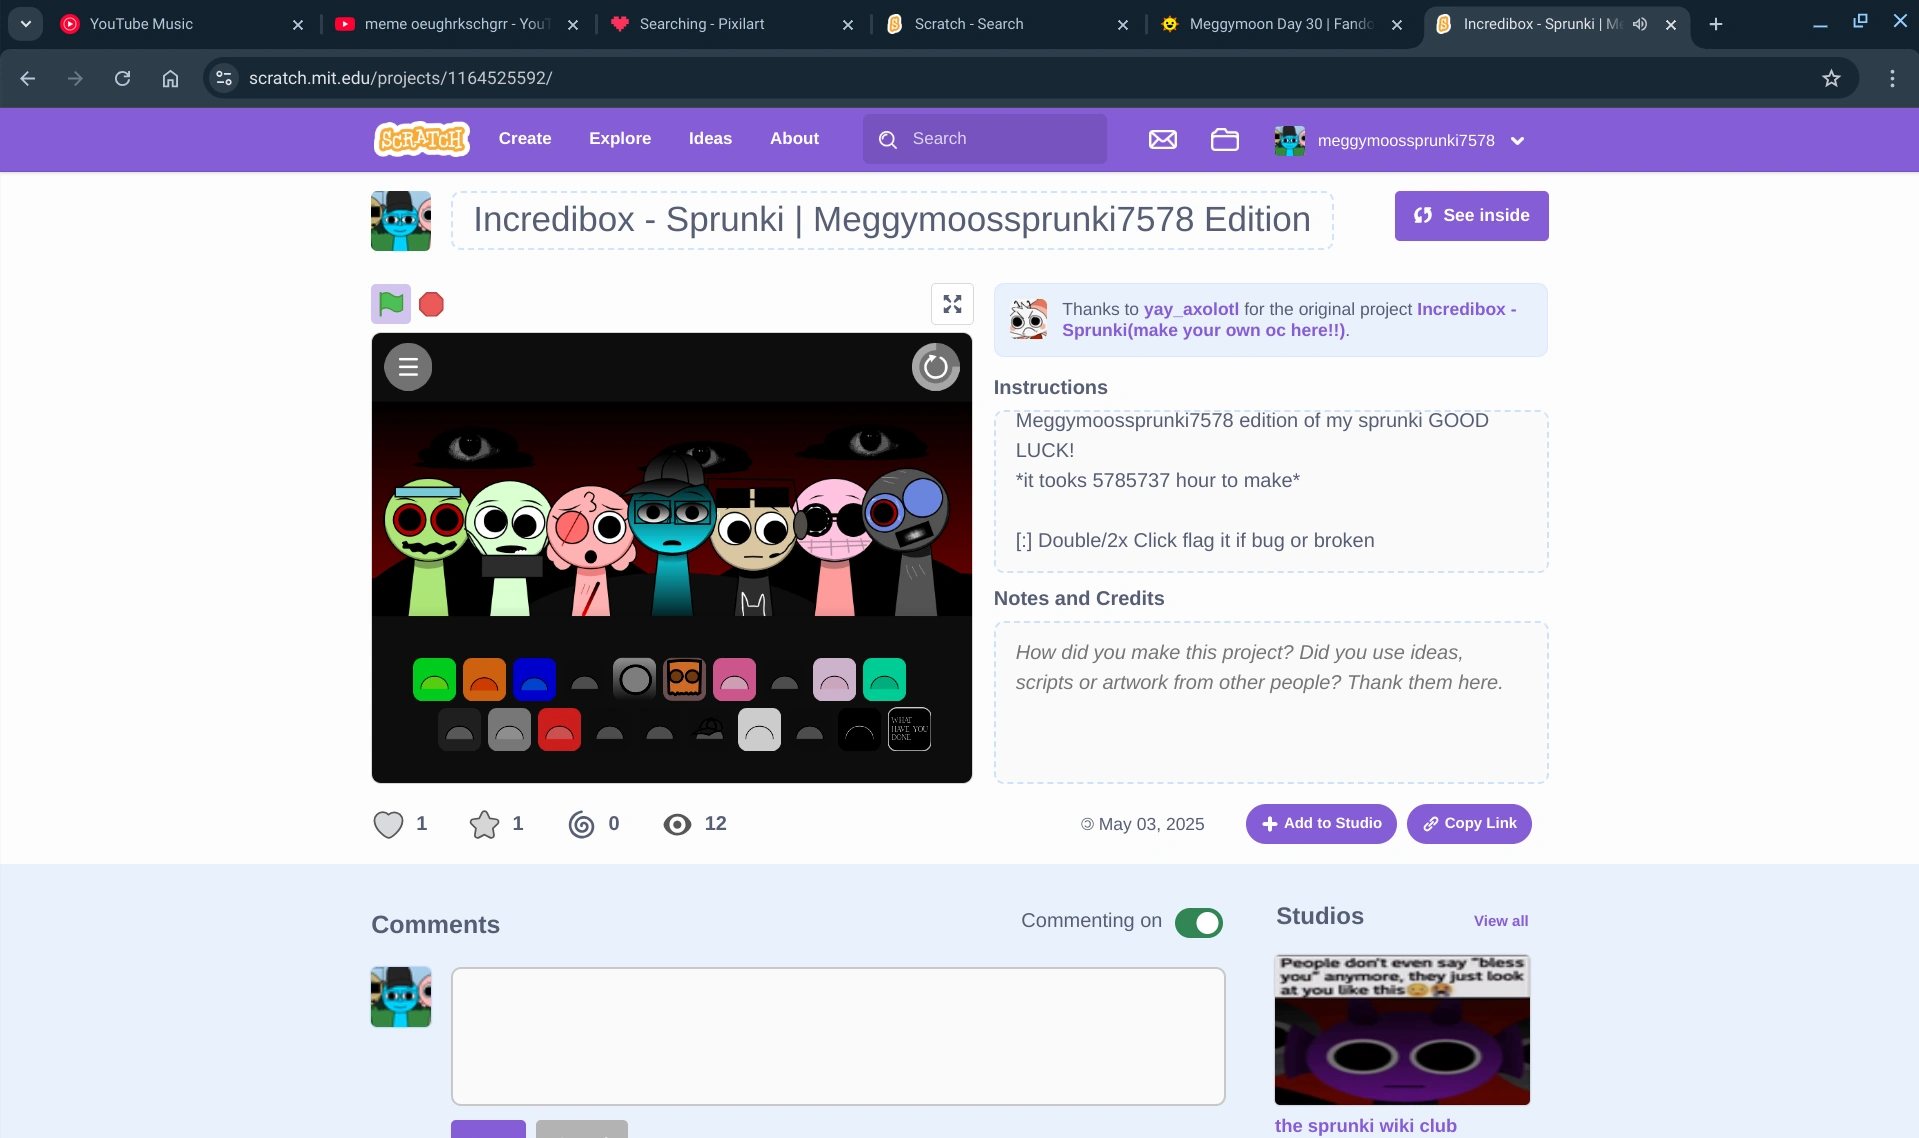Image resolution: width=1919 pixels, height=1138 pixels.
Task: Select the brown glasses sprunki icon
Action: coord(684,679)
